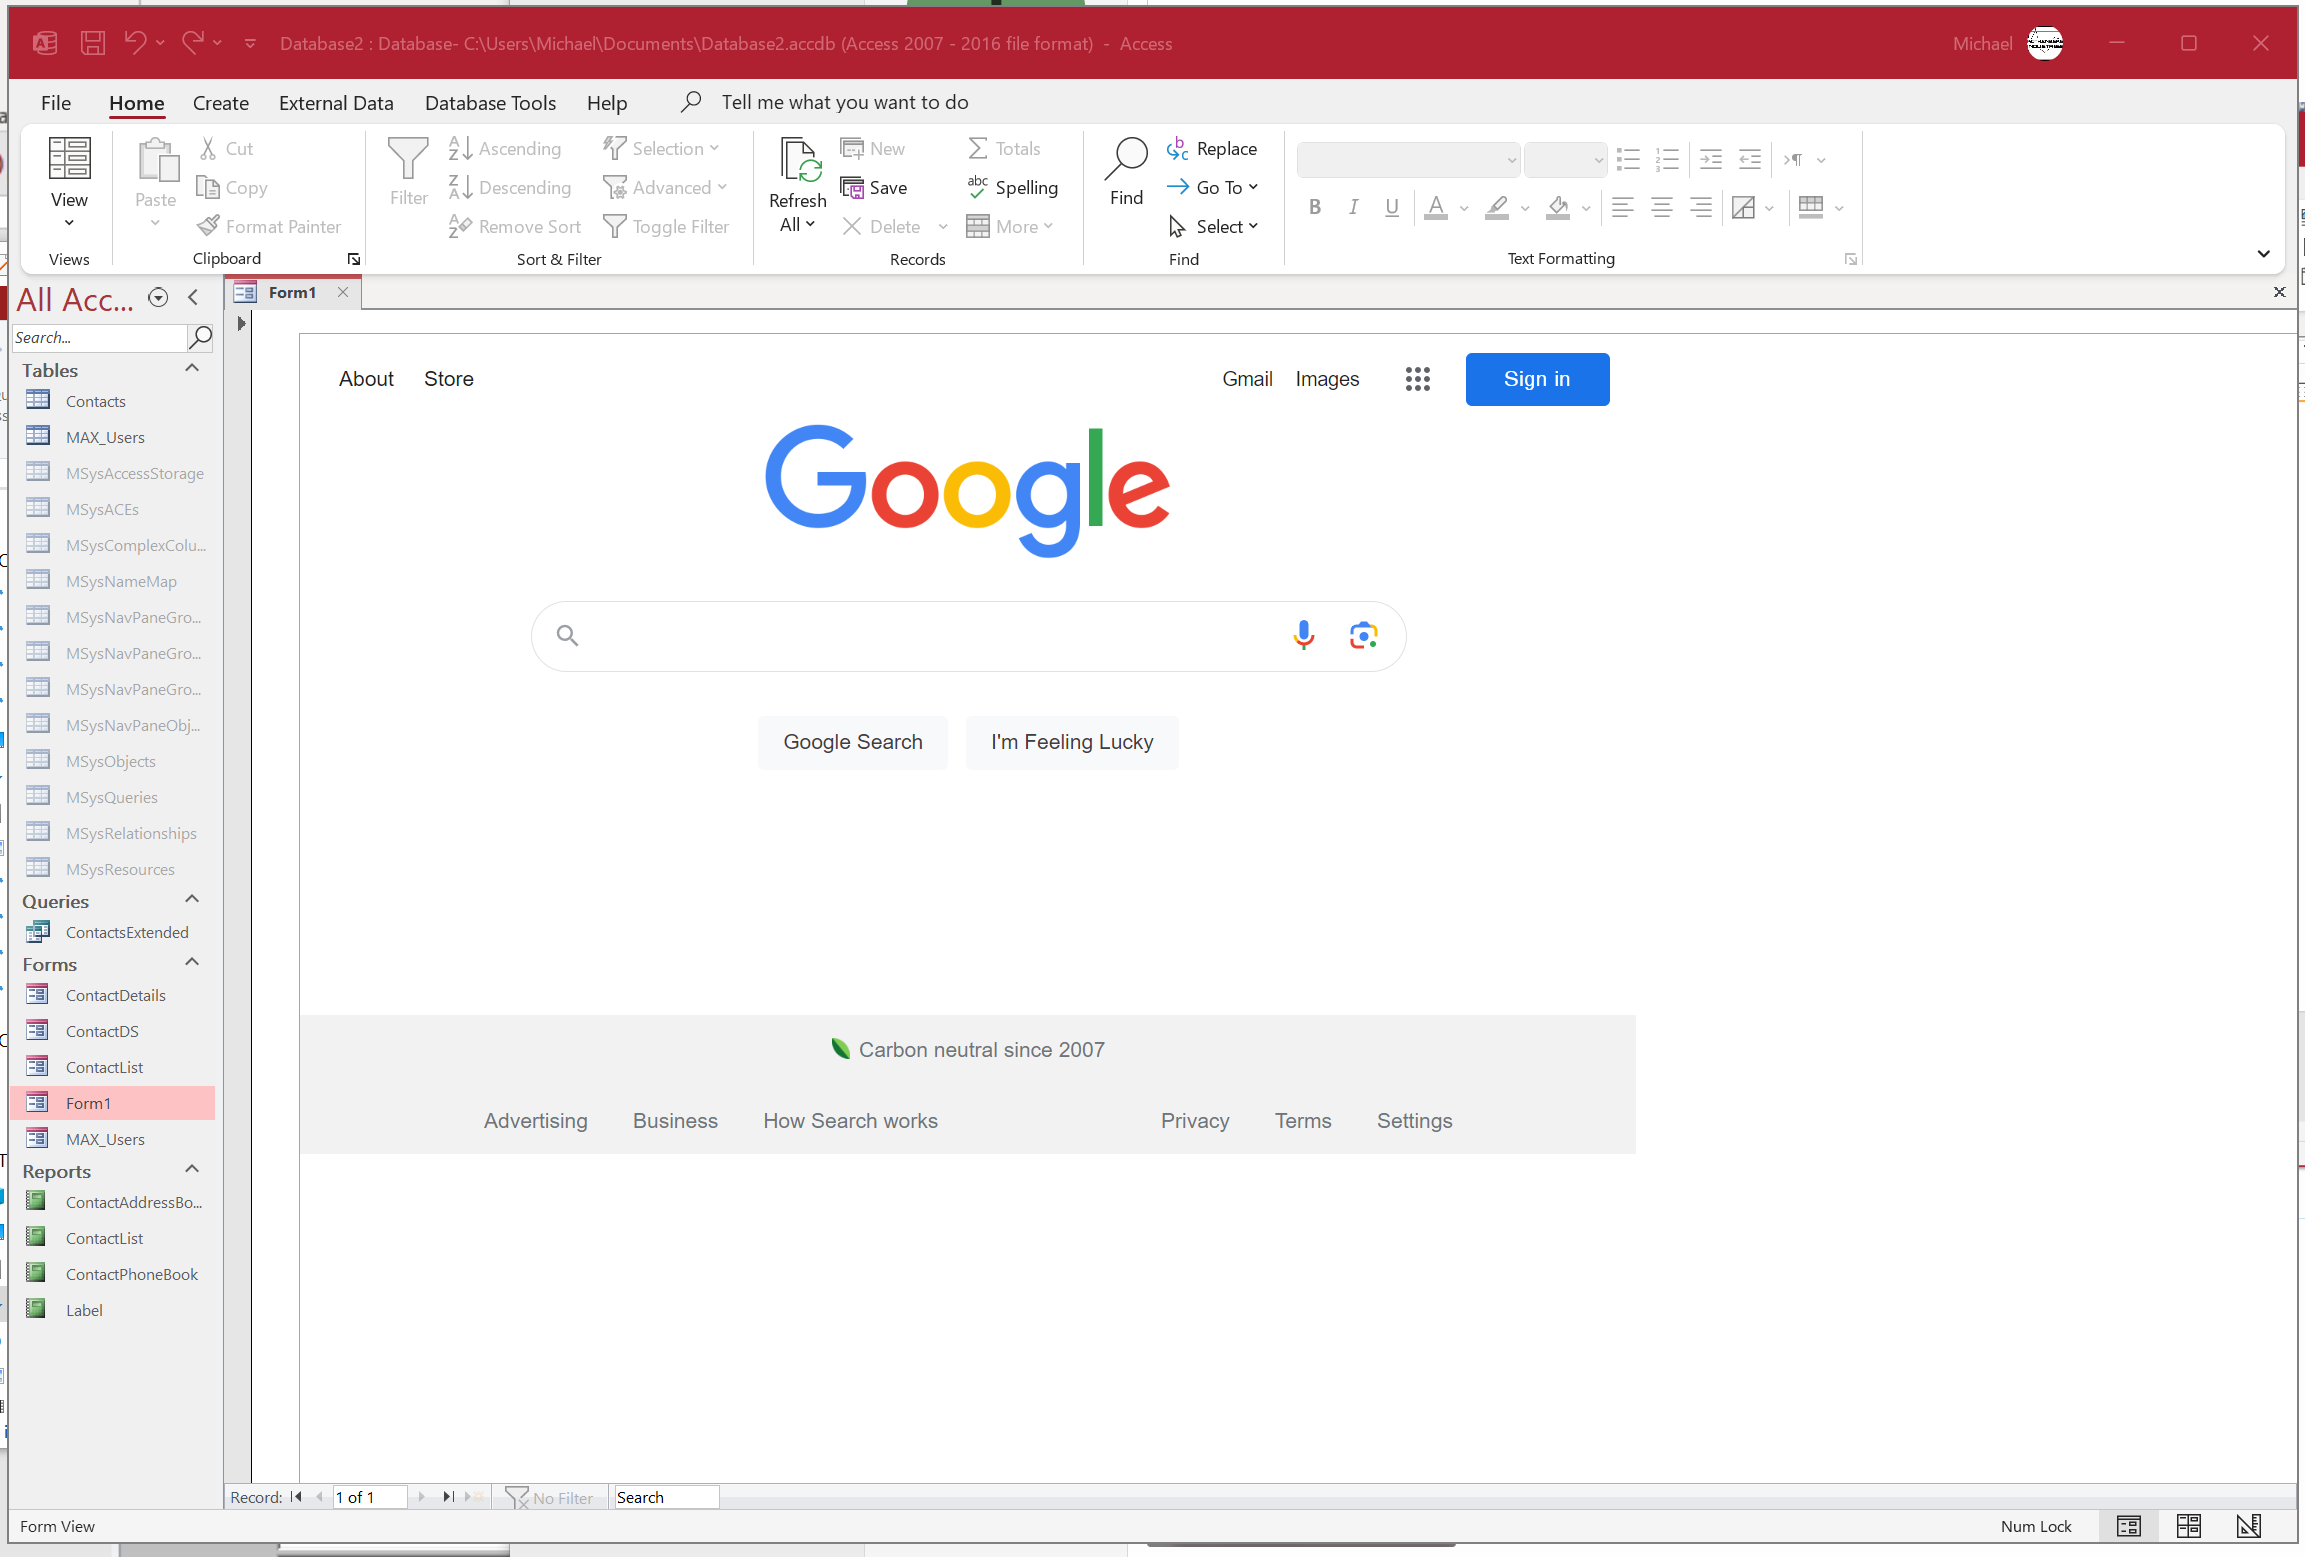The height and width of the screenshot is (1557, 2305).
Task: Click the I'm Feeling Lucky button
Action: tap(1071, 742)
